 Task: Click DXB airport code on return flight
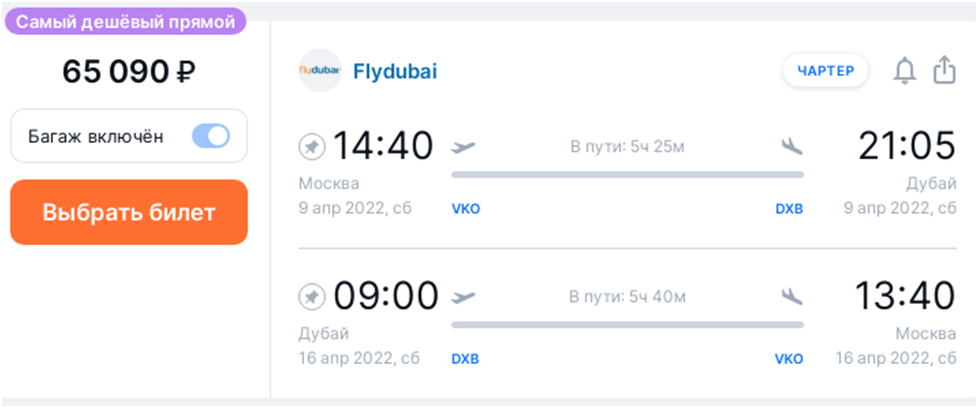tap(465, 359)
